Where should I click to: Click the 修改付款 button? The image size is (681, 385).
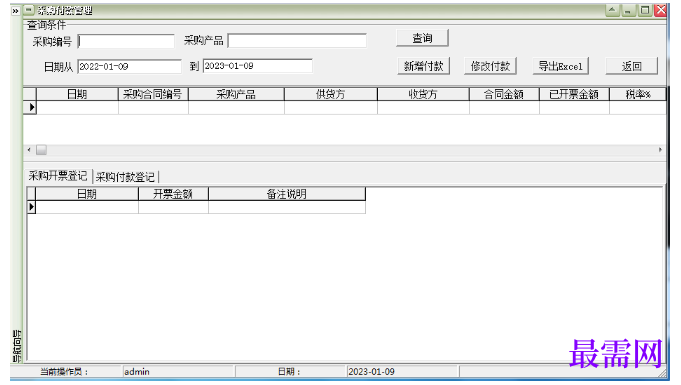[490, 66]
